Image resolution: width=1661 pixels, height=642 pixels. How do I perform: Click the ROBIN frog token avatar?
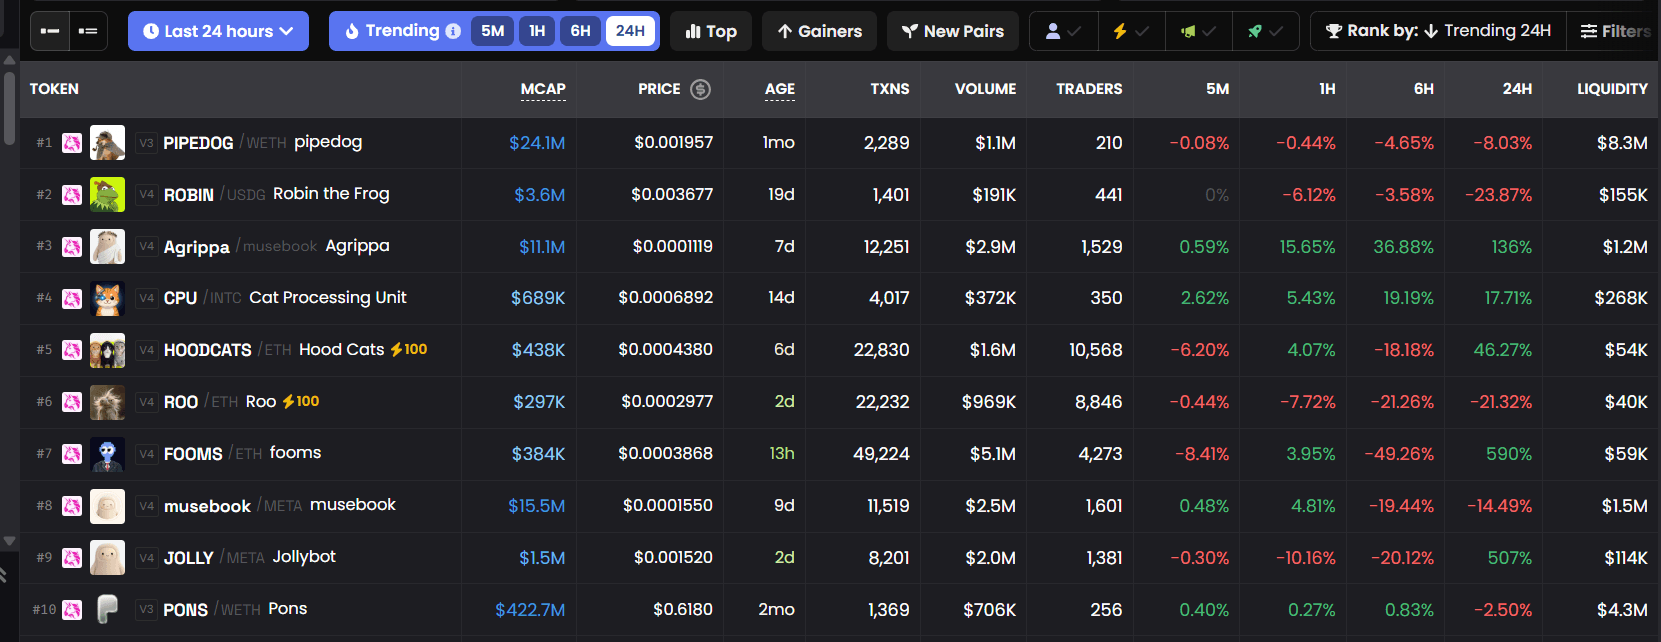pos(107,195)
